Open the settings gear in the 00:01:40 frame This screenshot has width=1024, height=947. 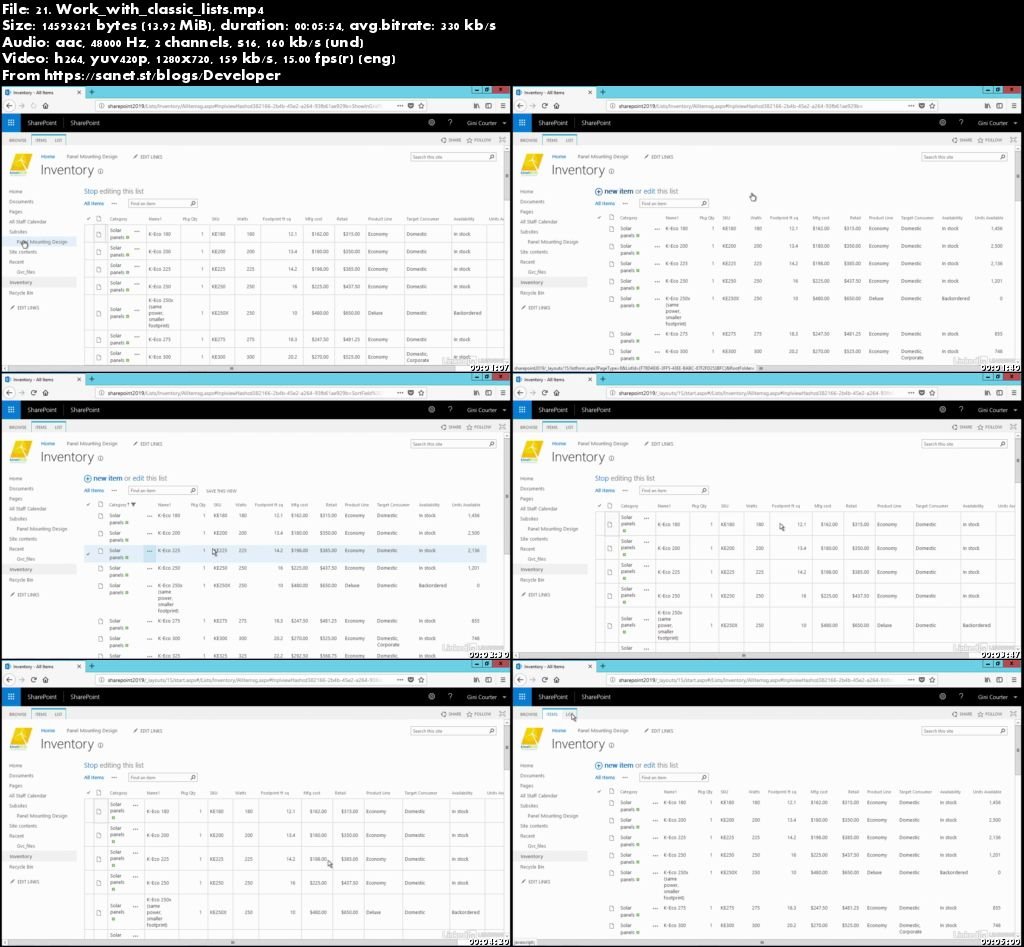click(942, 122)
